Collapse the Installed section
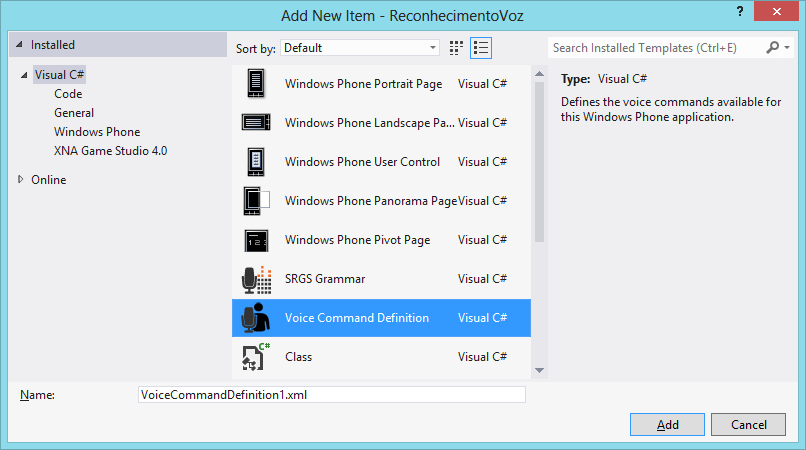 19,45
